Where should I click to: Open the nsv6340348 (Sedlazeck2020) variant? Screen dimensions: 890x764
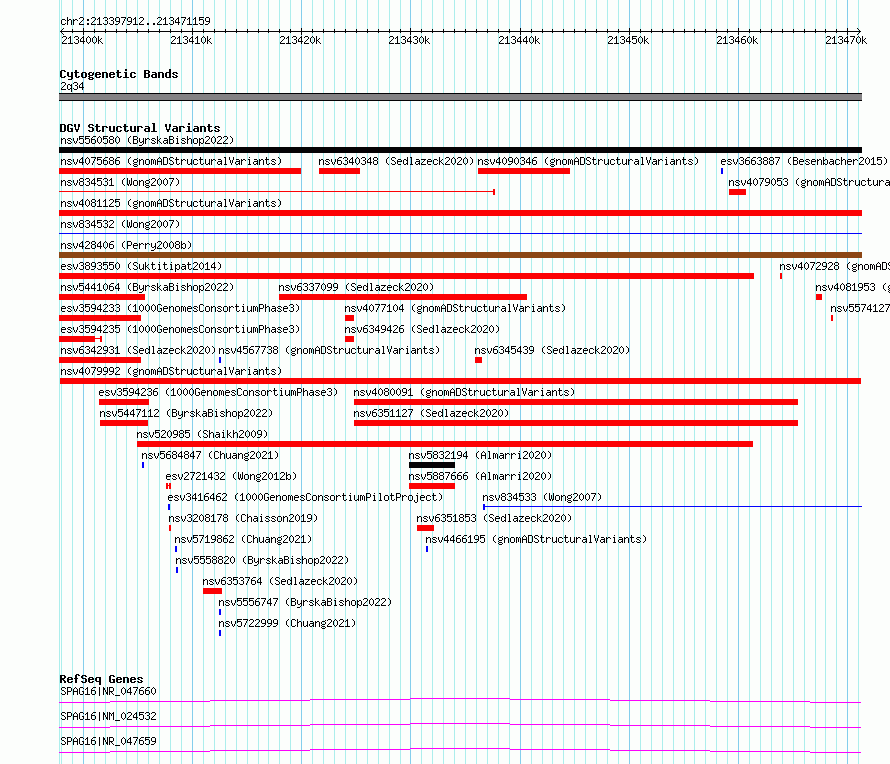click(396, 161)
